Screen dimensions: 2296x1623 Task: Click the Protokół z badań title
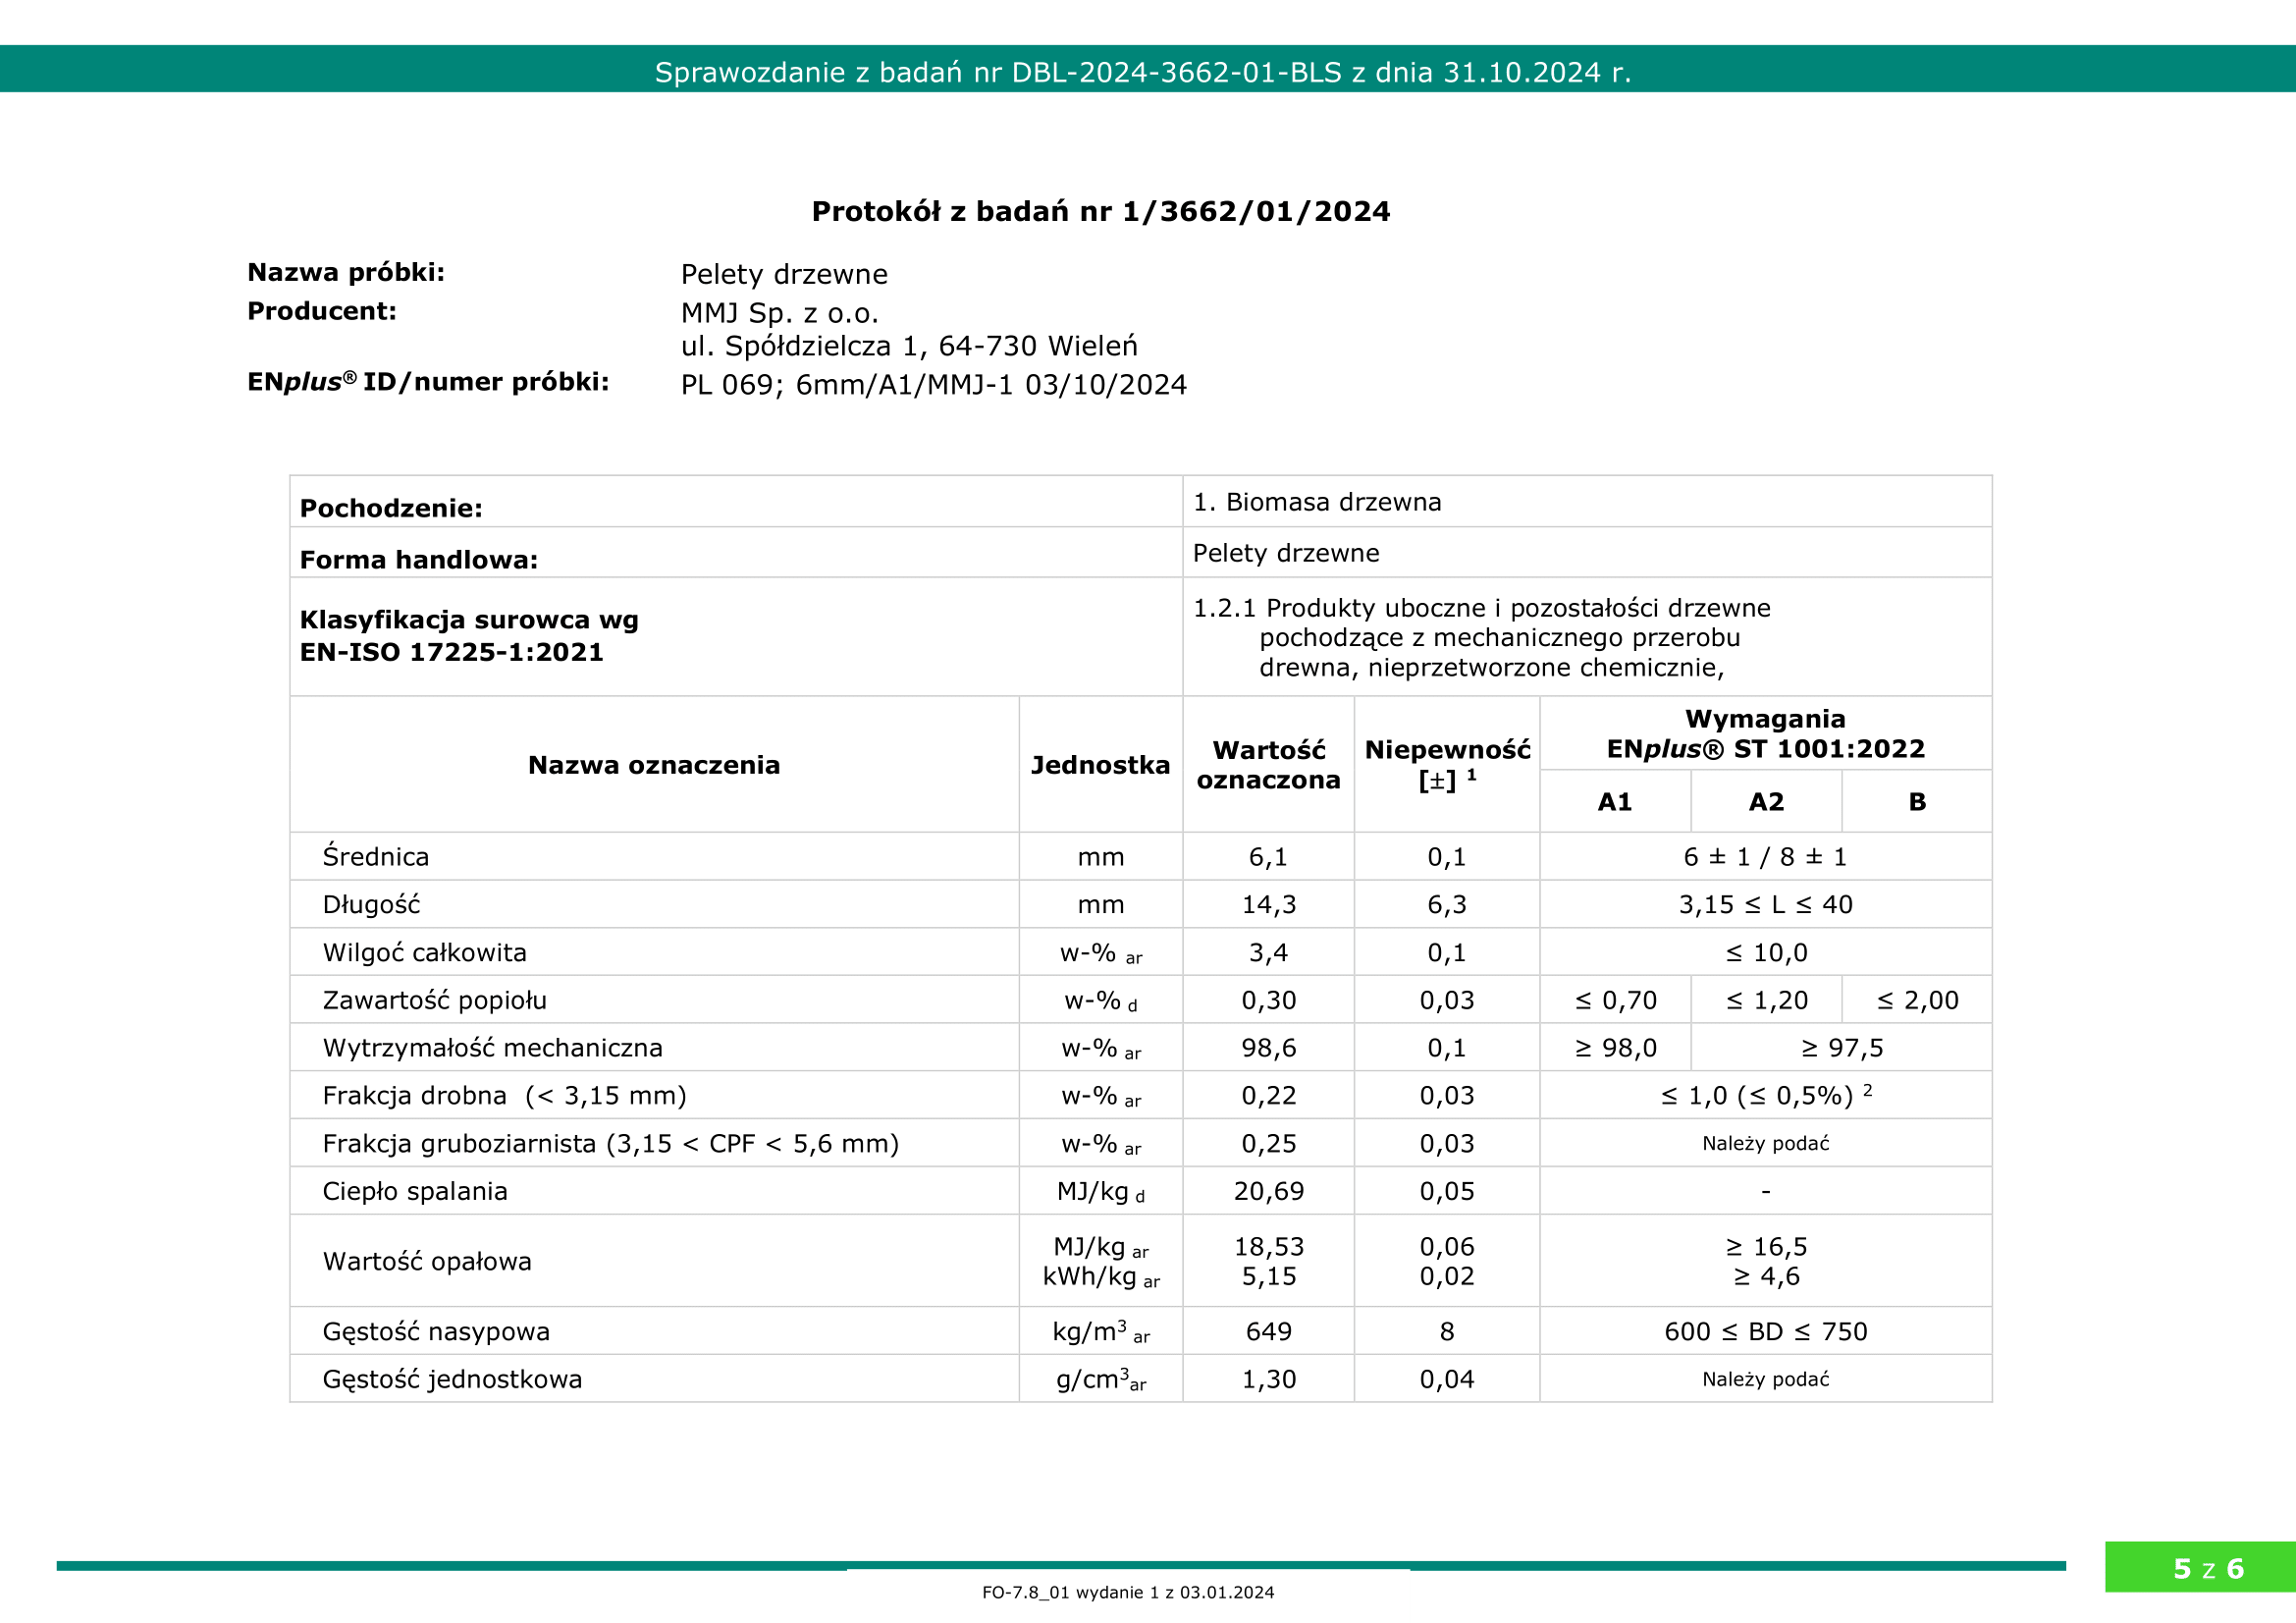click(1100, 211)
